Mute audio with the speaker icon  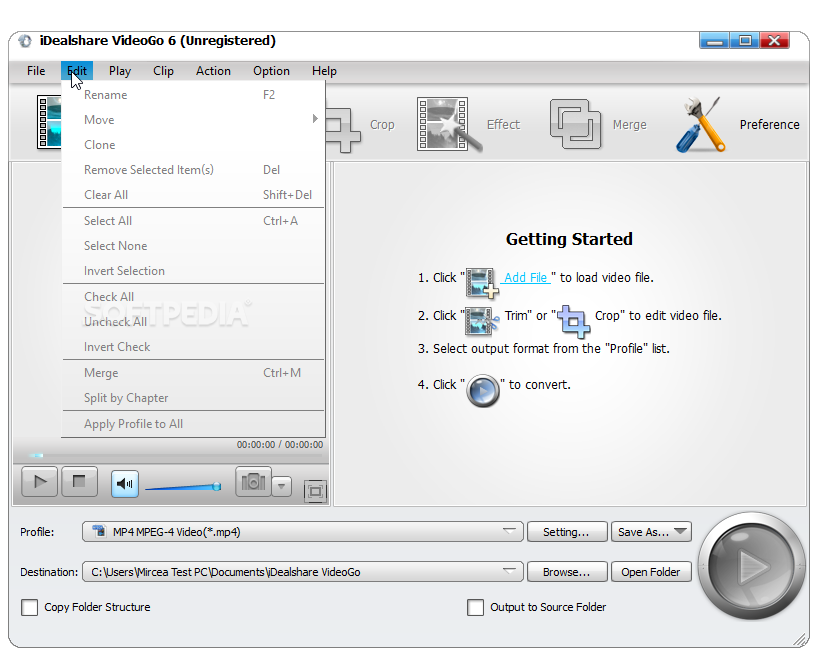coord(125,484)
